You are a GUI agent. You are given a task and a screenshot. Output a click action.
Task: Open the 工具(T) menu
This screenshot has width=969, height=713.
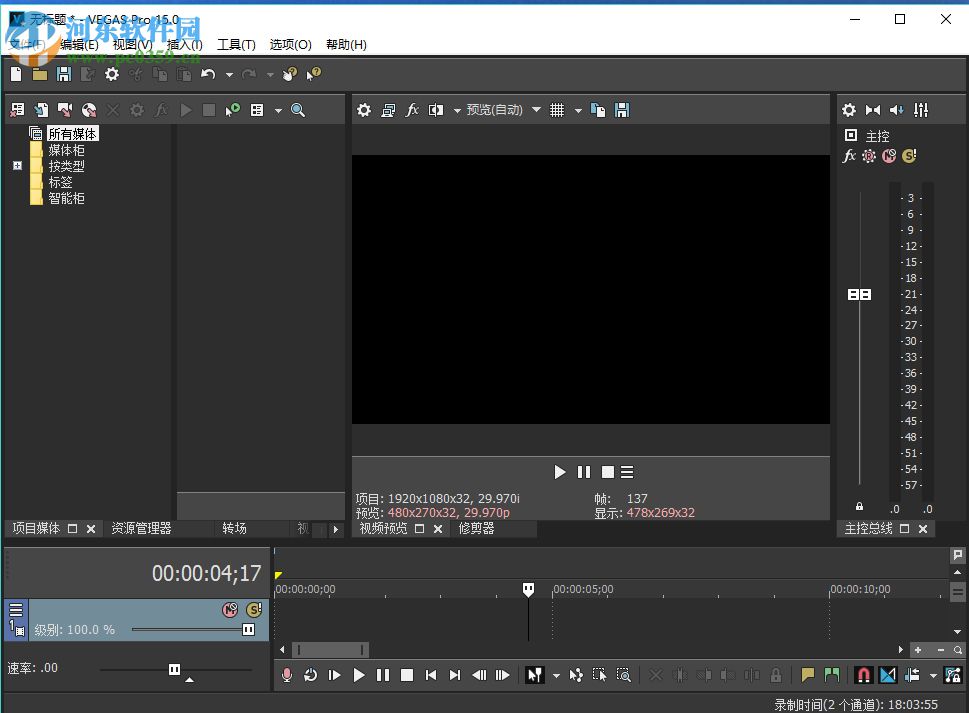pos(236,44)
